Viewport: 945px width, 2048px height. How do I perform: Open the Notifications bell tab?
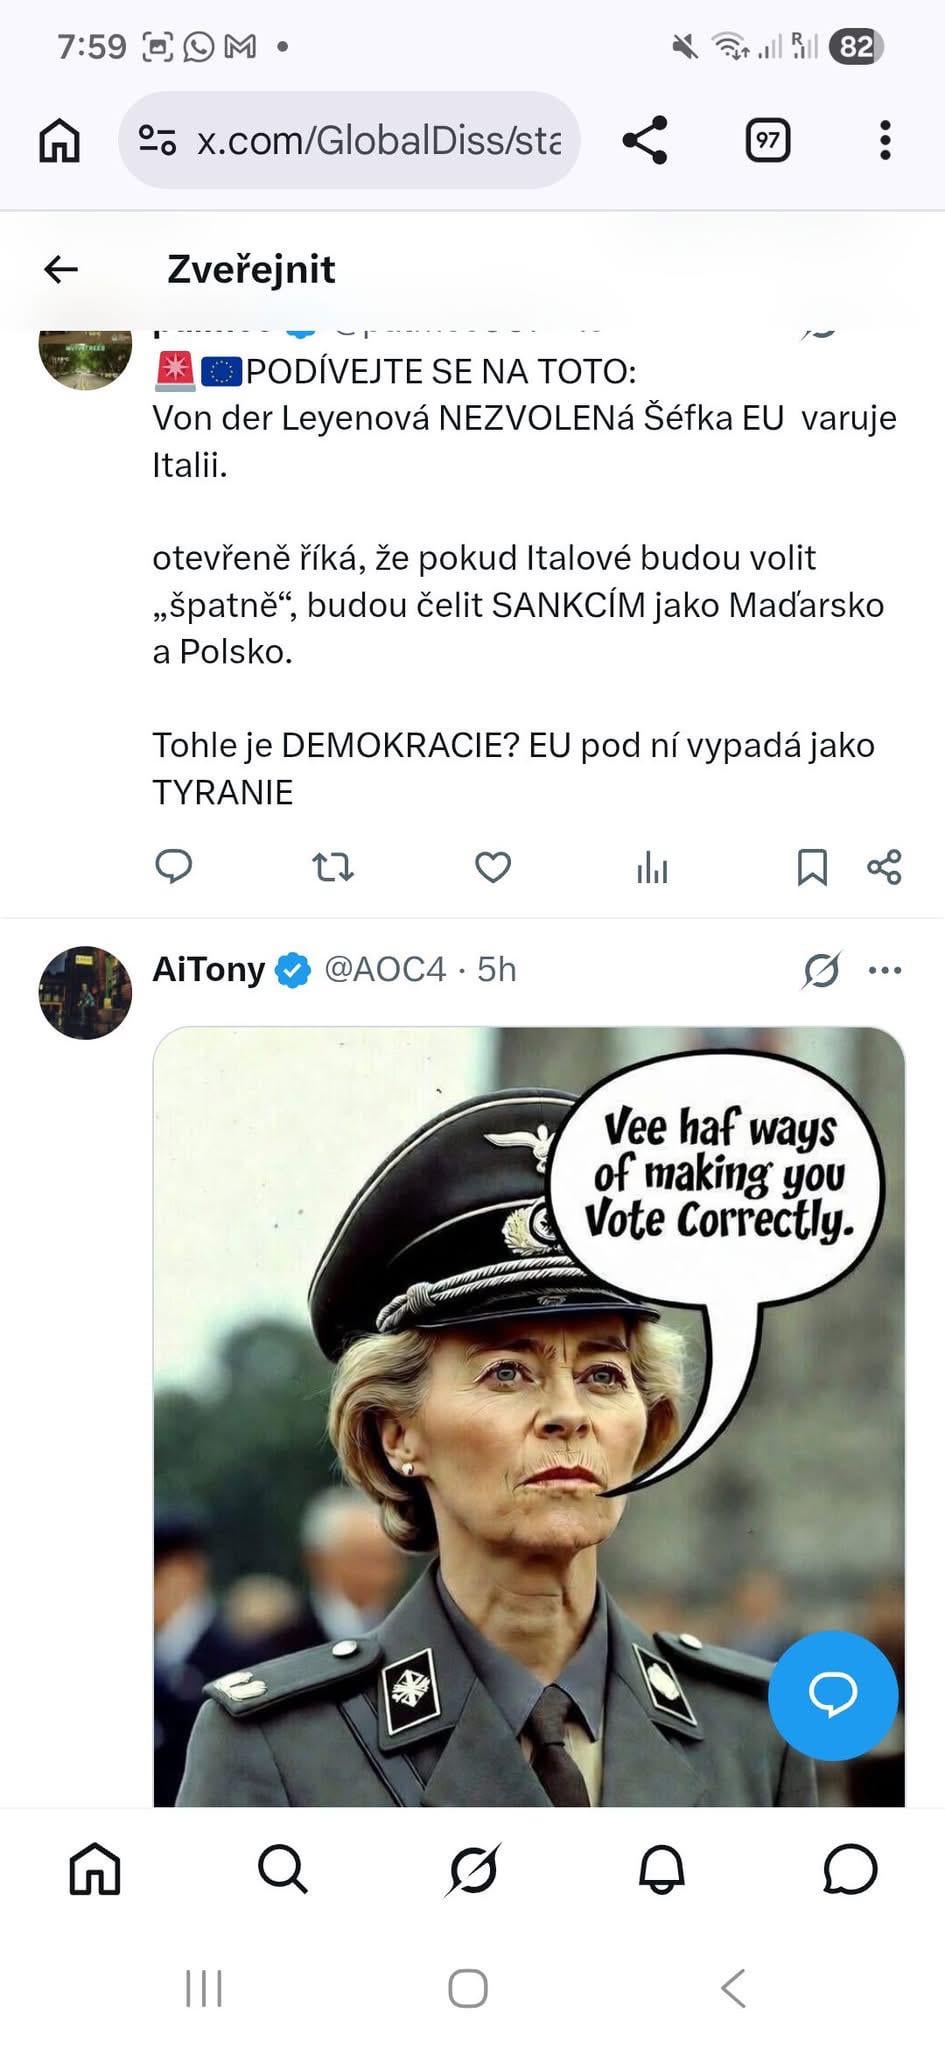[x=661, y=1869]
